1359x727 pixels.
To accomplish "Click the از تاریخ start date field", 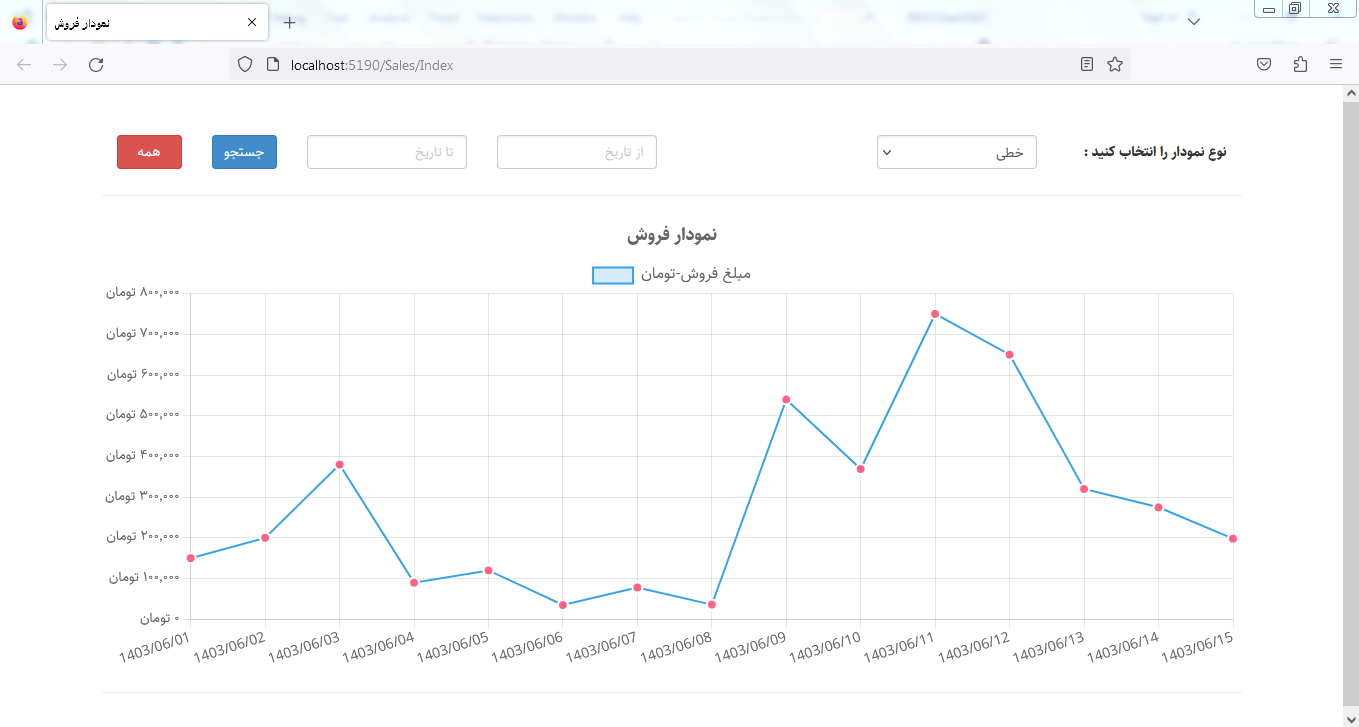I will click(576, 152).
